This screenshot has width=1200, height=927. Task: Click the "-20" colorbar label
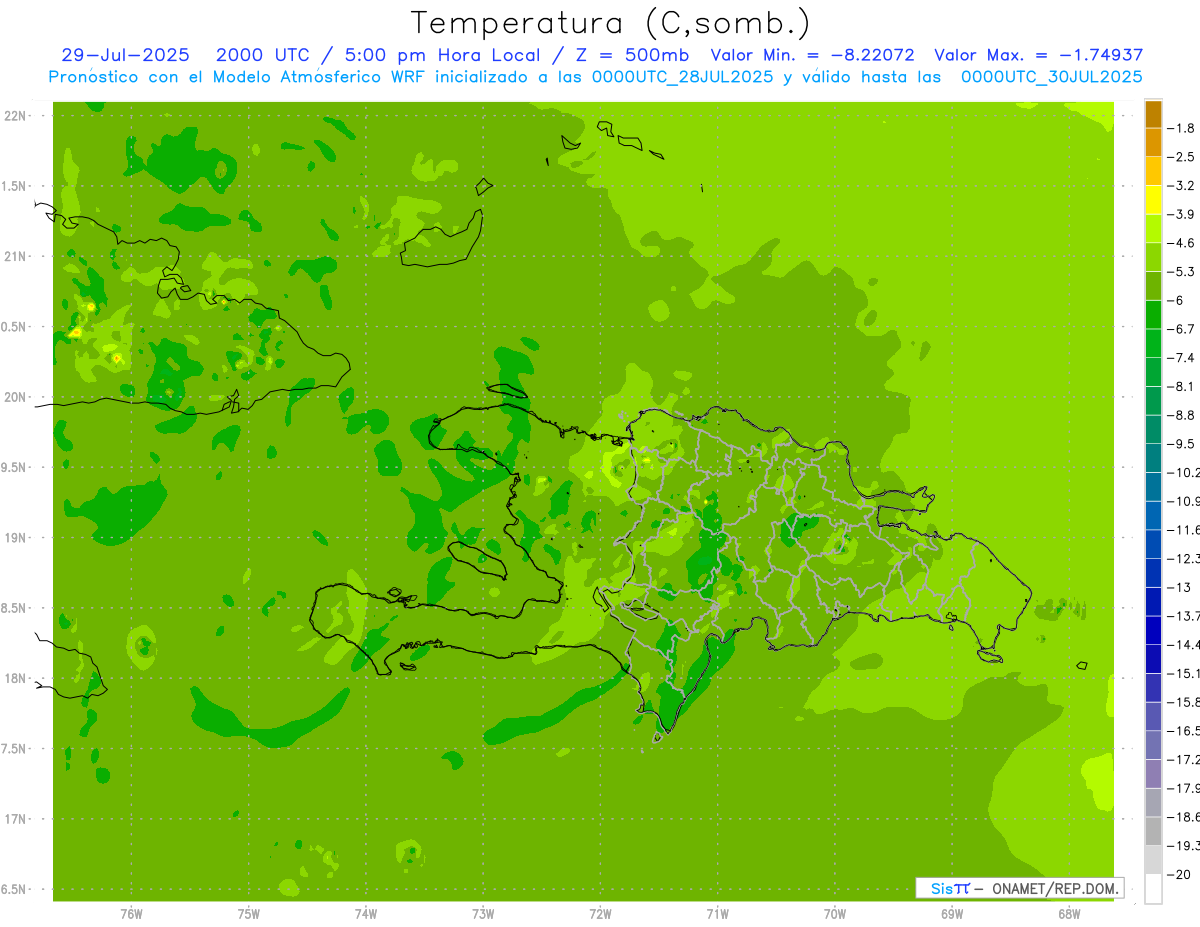click(1179, 874)
